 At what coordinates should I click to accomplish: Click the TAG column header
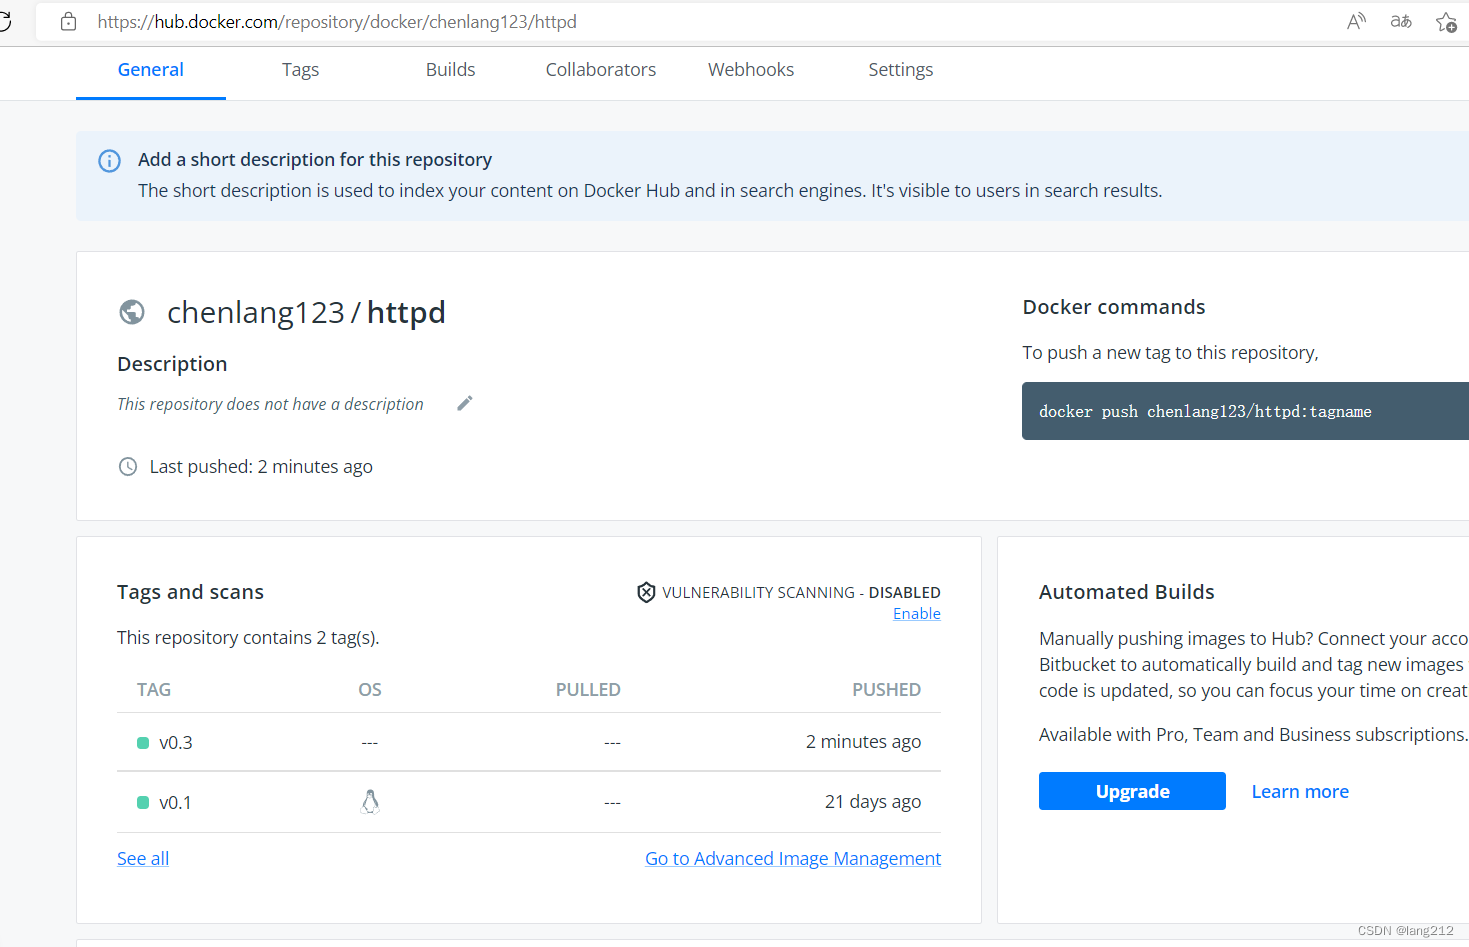point(154,690)
